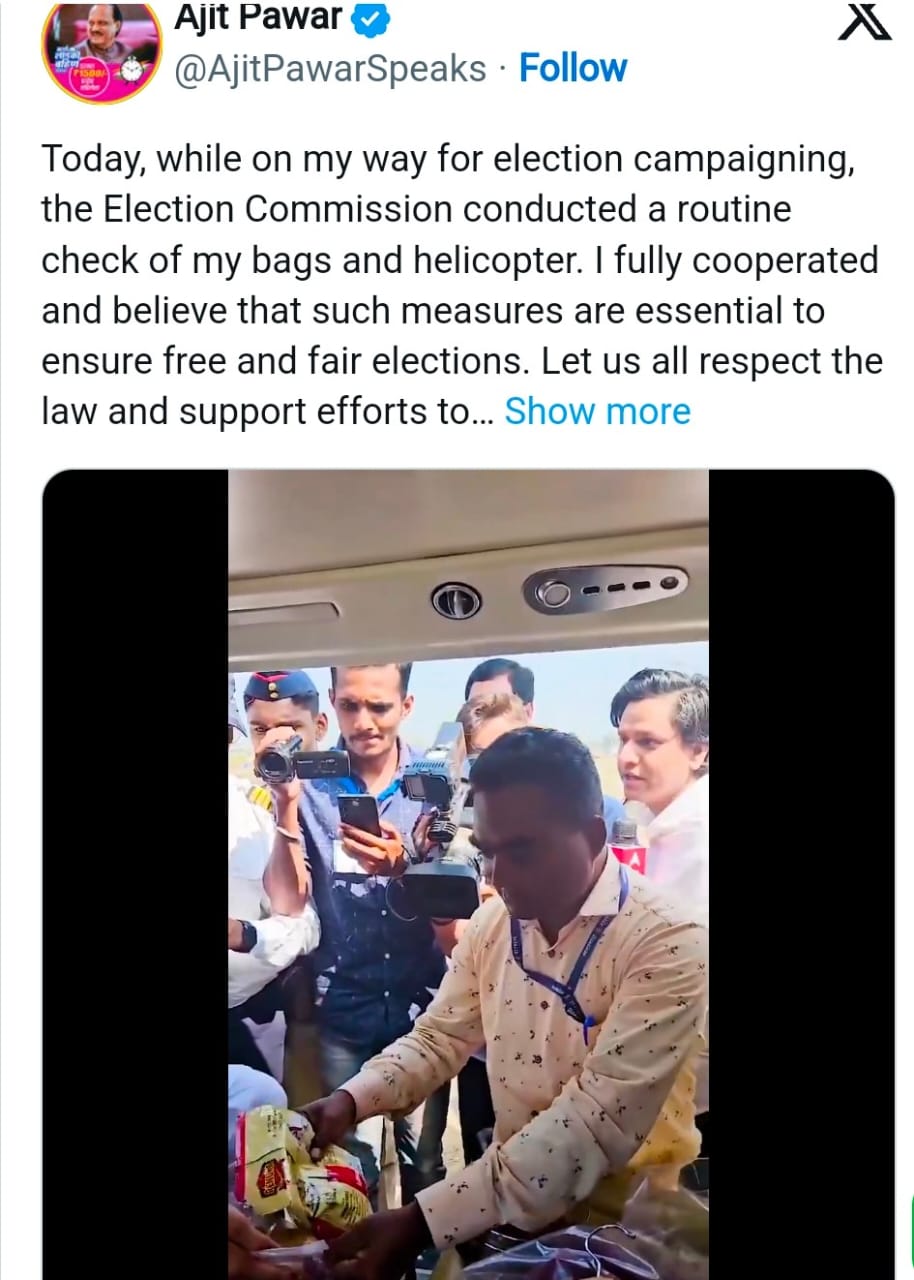This screenshot has width=914, height=1280.
Task: Play the embedded helicopter check video
Action: (x=468, y=875)
